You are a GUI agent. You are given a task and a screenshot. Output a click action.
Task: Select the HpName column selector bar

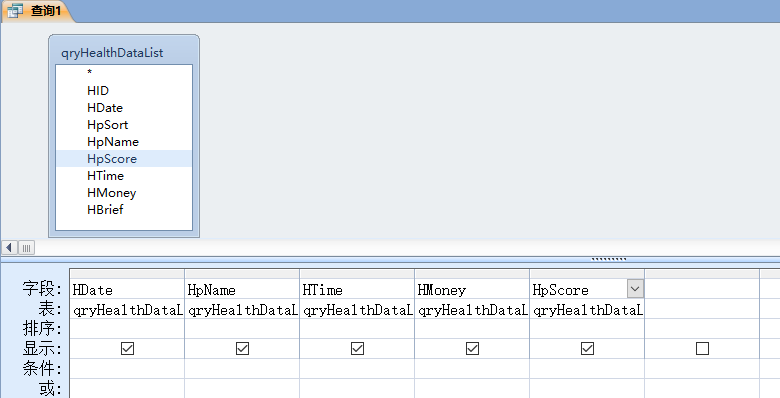[242, 274]
